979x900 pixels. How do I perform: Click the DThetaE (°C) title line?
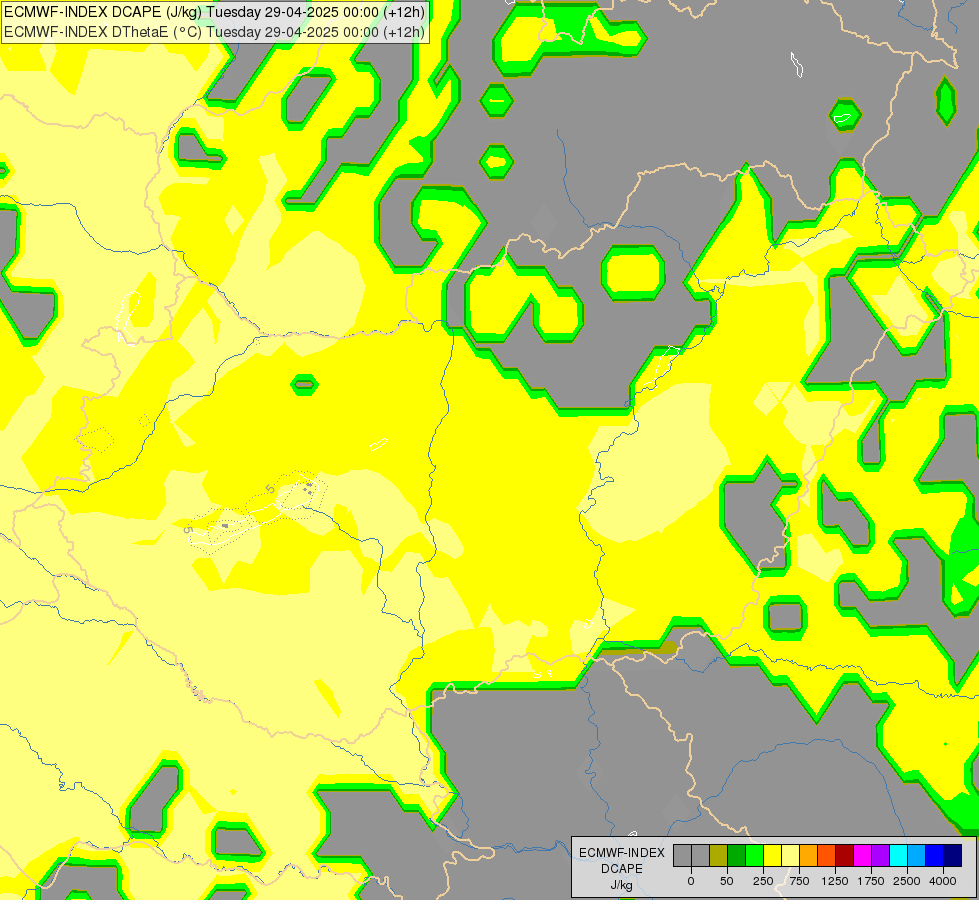214,32
